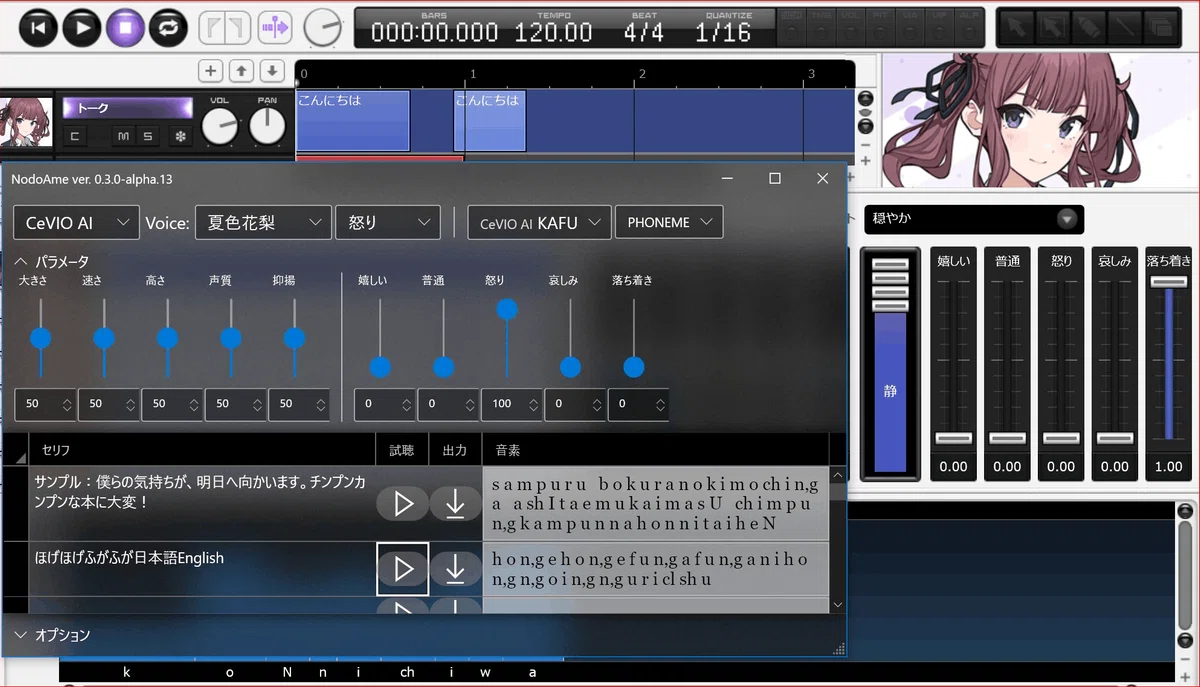
Task: Click the master volume knob in top toolbar
Action: pyautogui.click(x=322, y=28)
